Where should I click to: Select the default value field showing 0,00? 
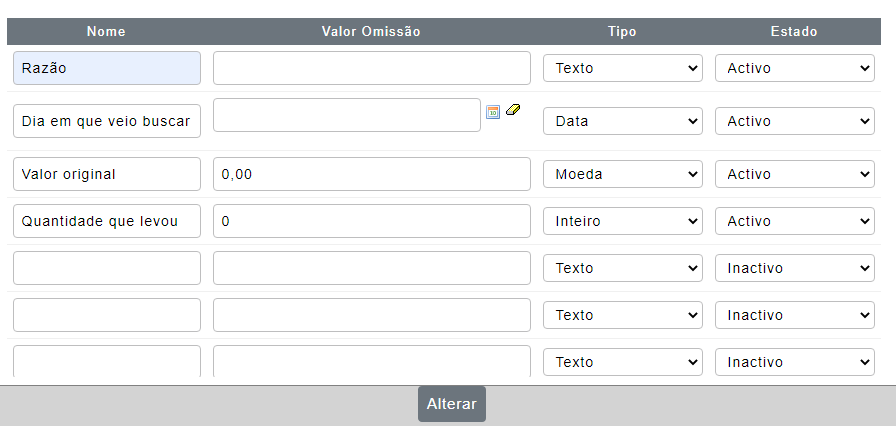[x=371, y=174]
